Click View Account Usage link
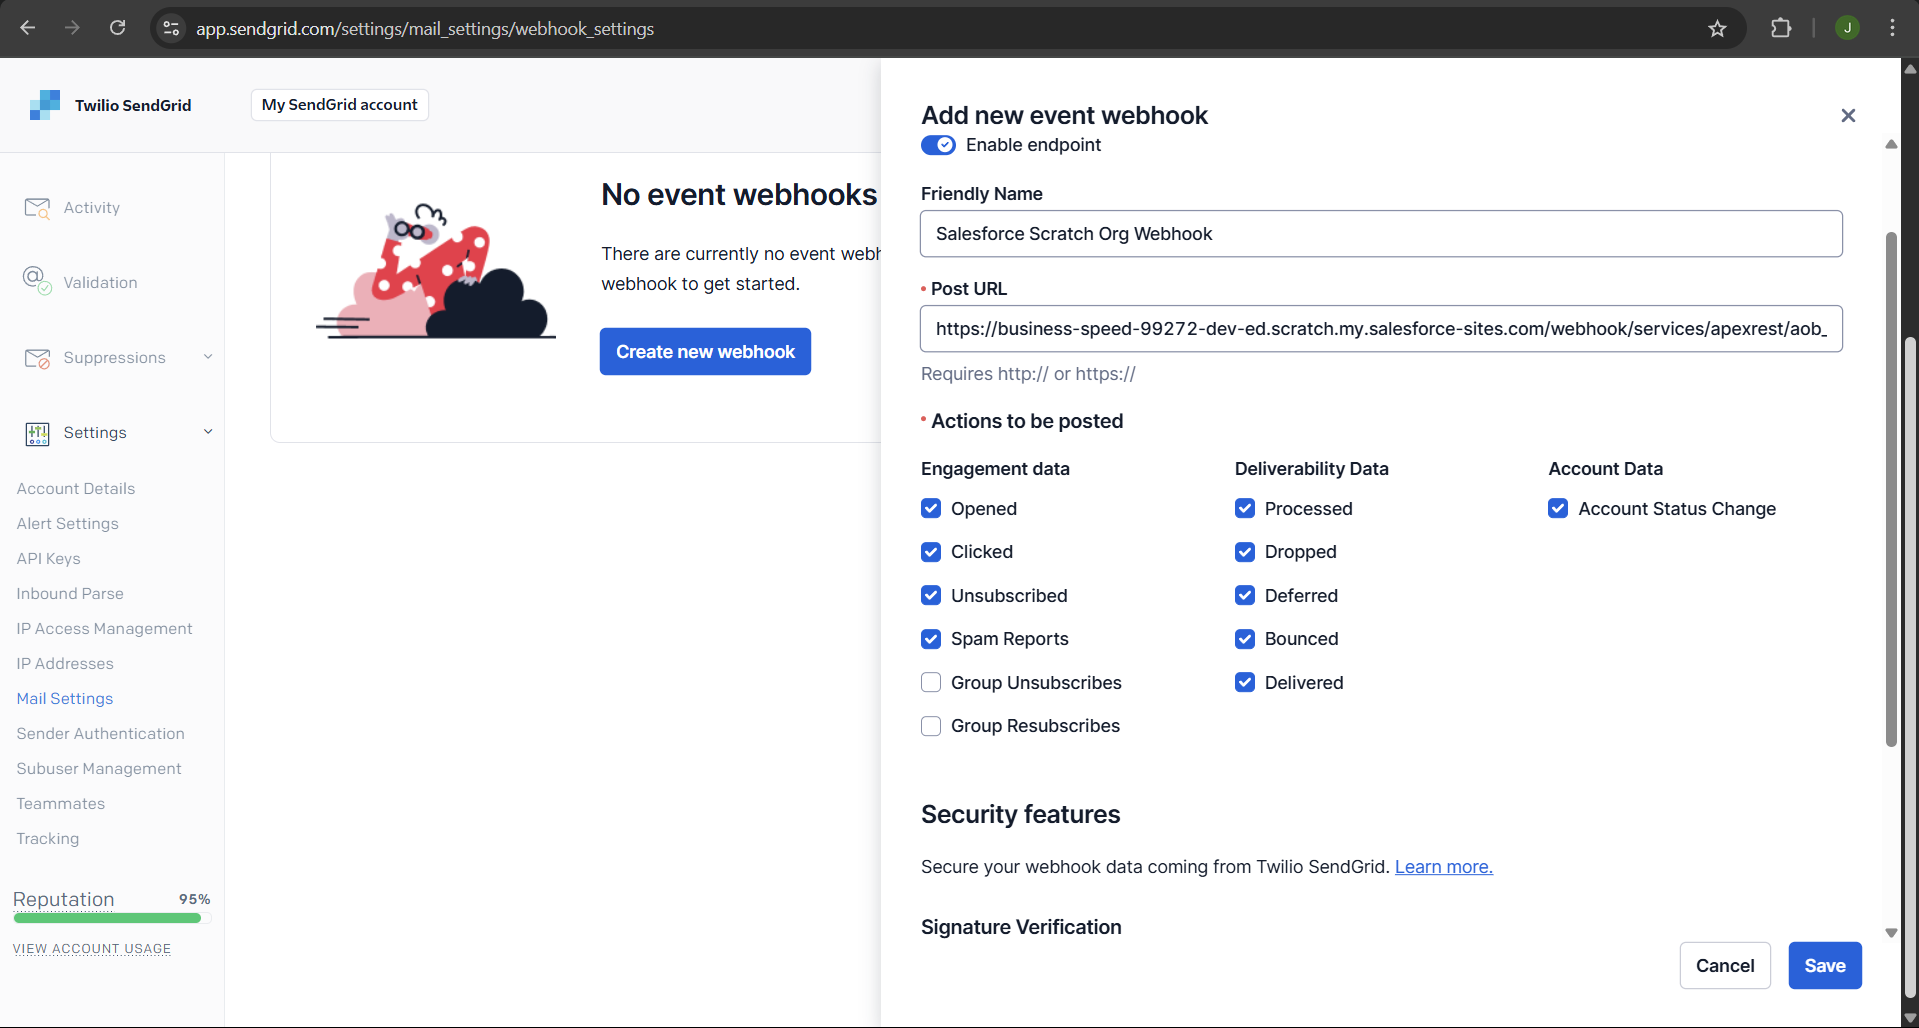 (92, 948)
